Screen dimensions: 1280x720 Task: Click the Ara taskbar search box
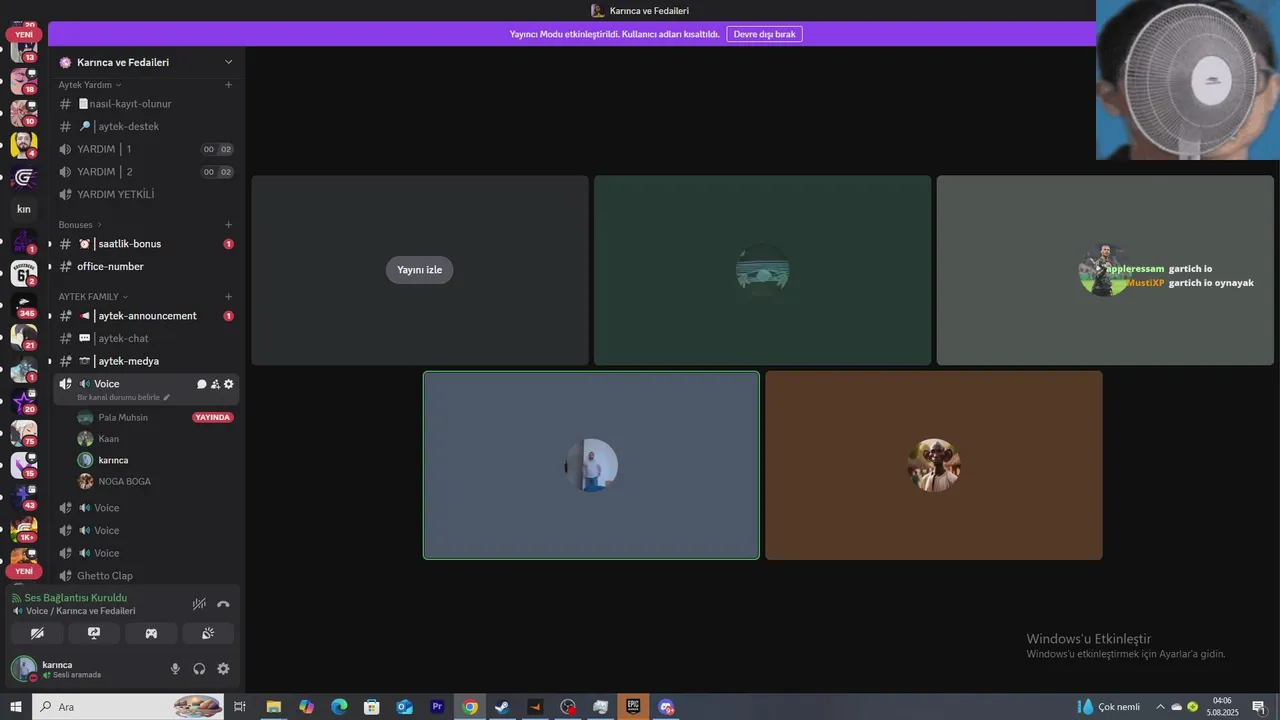[x=127, y=707]
